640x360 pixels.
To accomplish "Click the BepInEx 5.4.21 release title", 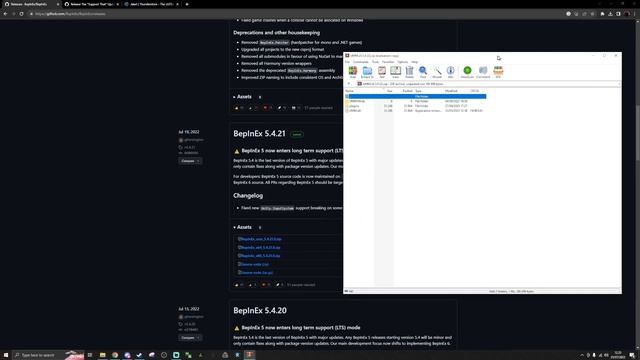I will [259, 133].
